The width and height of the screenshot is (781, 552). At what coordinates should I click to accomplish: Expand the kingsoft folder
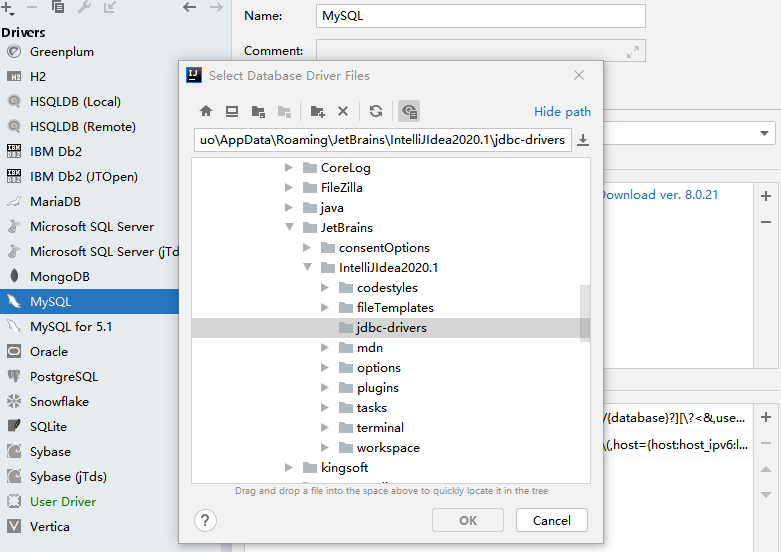click(288, 467)
